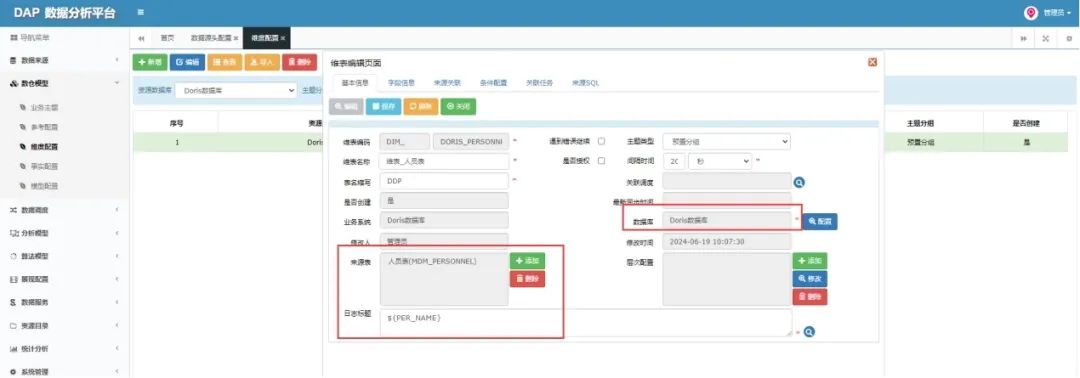Click the search icon beside 日志标题 field
Image resolution: width=1080 pixels, height=378 pixels.
coord(809,332)
